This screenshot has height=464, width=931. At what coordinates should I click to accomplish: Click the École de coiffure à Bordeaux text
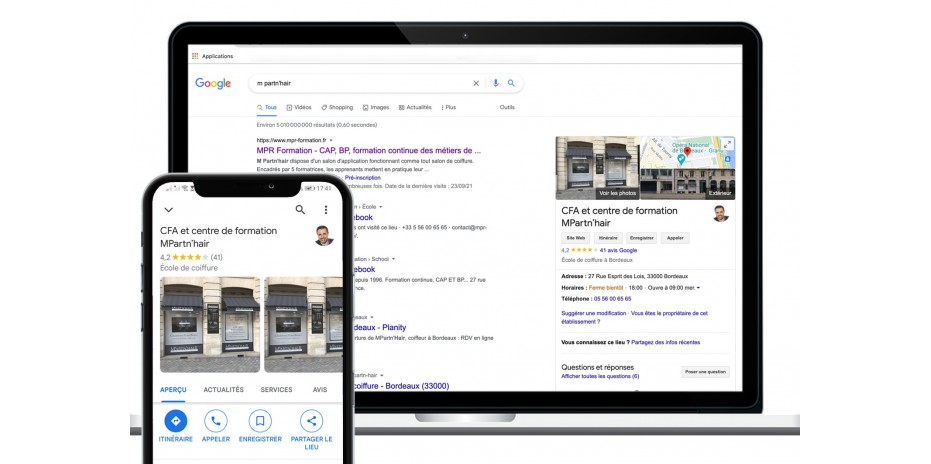pyautogui.click(x=597, y=260)
